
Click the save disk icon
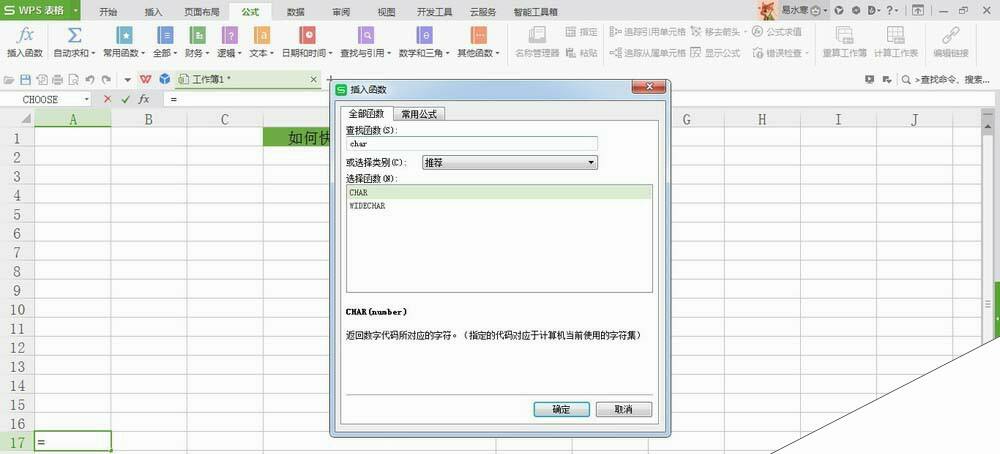[x=26, y=80]
